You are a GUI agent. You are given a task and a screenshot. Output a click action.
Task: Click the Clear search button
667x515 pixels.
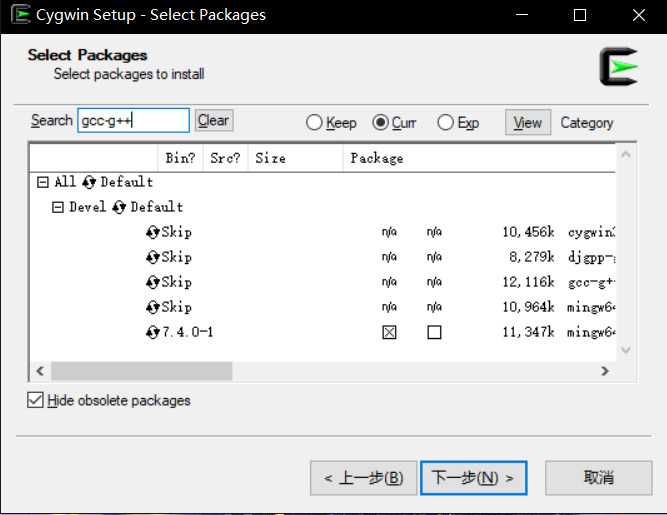coord(214,120)
